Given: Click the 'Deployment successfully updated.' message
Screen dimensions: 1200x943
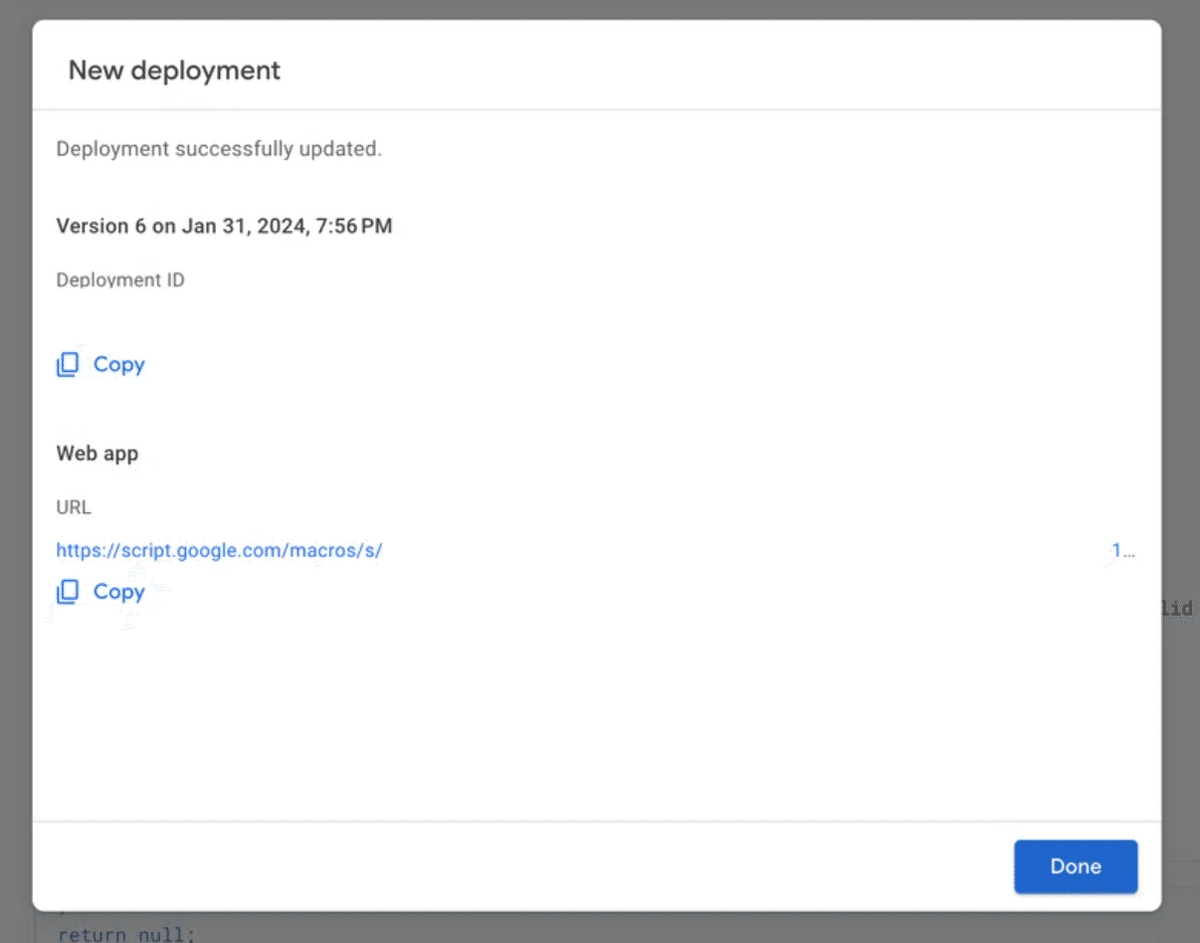Looking at the screenshot, I should [x=219, y=149].
